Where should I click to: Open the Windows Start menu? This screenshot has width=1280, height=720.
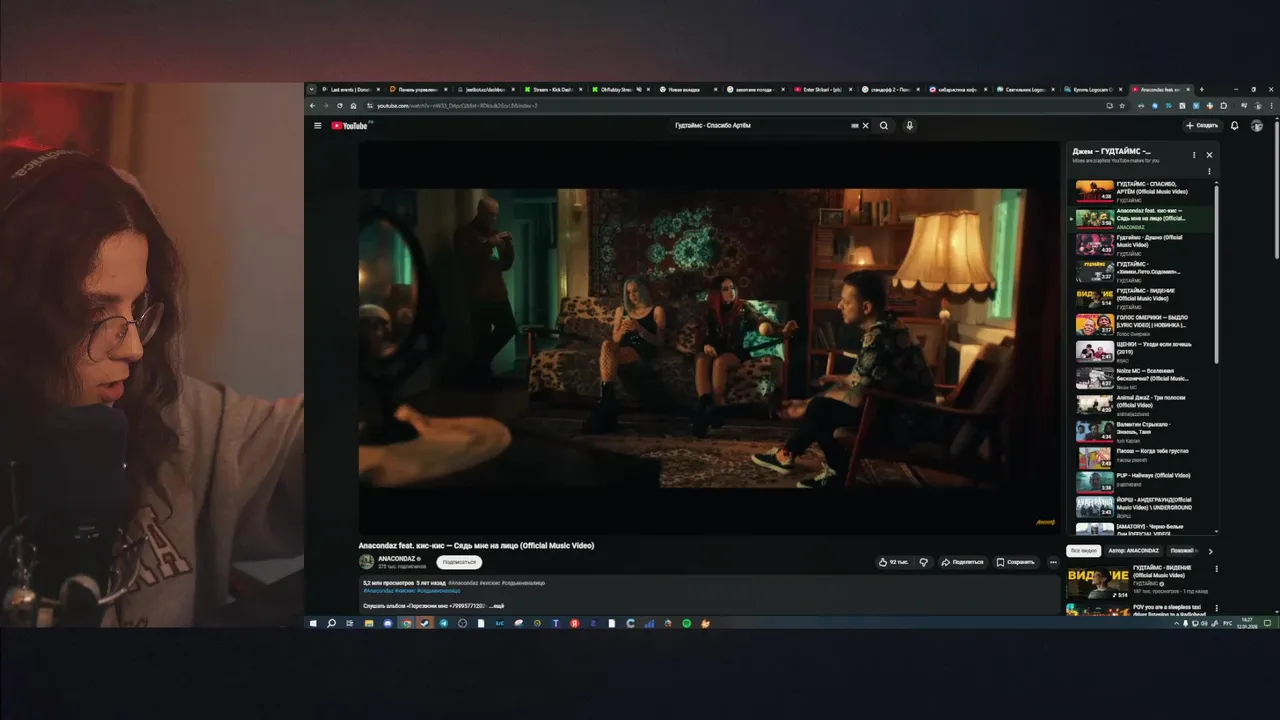pos(312,623)
